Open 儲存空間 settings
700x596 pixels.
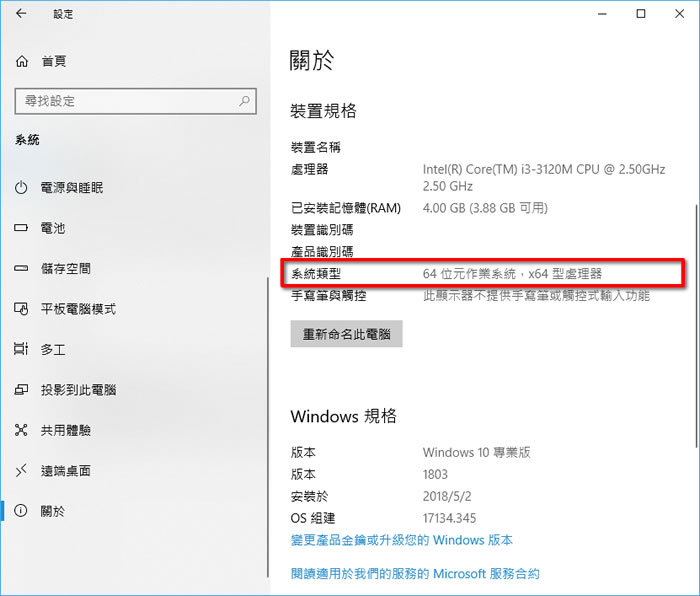point(66,269)
